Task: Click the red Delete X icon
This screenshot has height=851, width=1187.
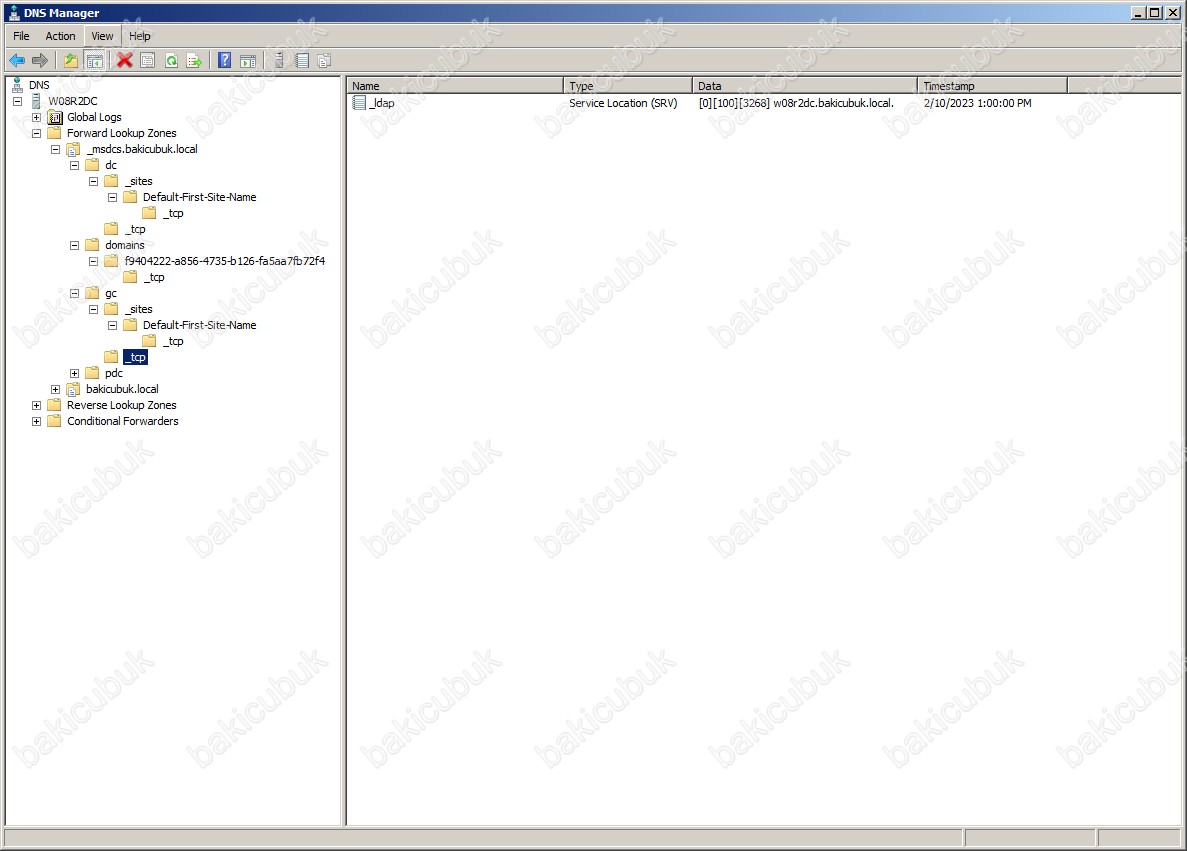Action: [x=125, y=61]
